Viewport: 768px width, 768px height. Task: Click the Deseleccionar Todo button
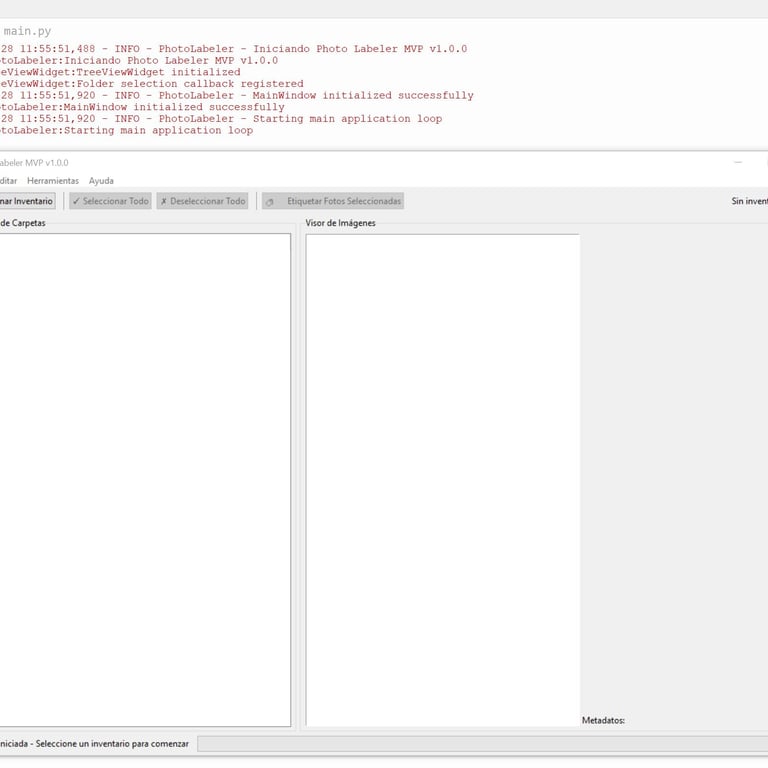pyautogui.click(x=202, y=201)
